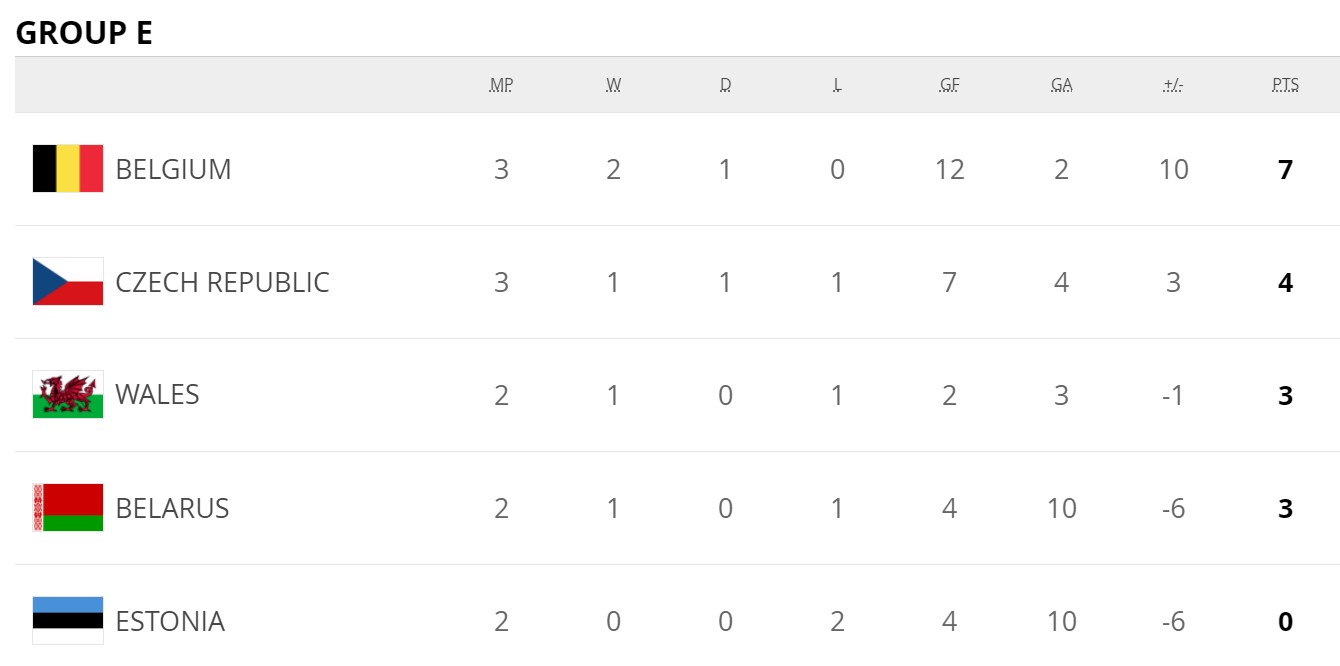1340x666 pixels.
Task: Click the D draws column header
Action: [725, 85]
